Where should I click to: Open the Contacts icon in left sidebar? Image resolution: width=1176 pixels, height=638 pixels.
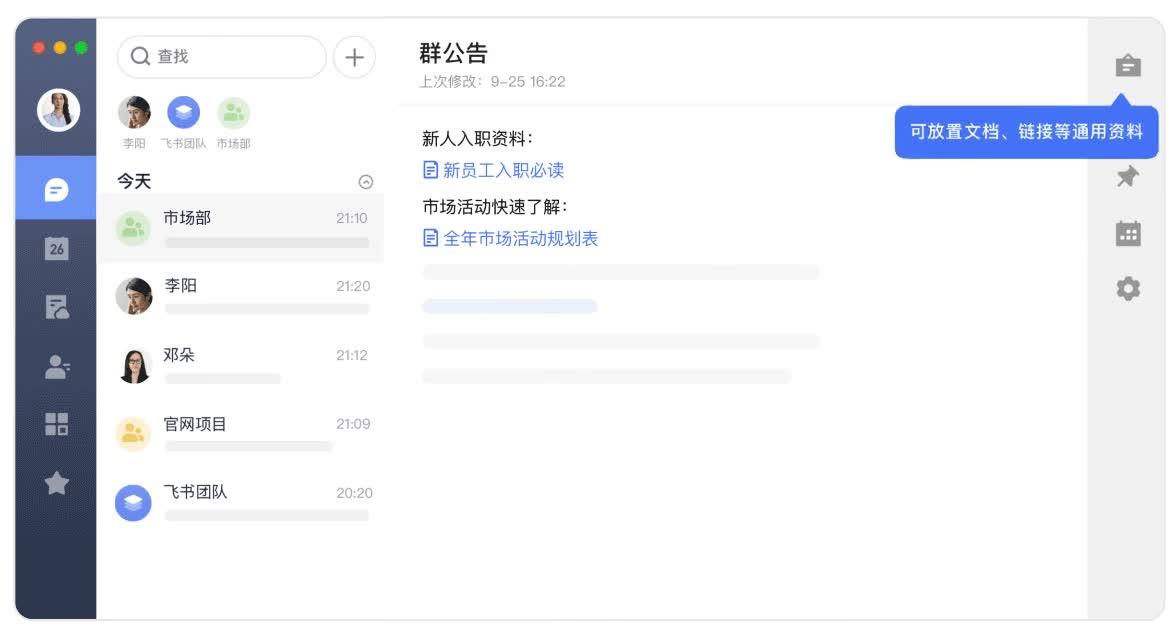click(x=56, y=367)
